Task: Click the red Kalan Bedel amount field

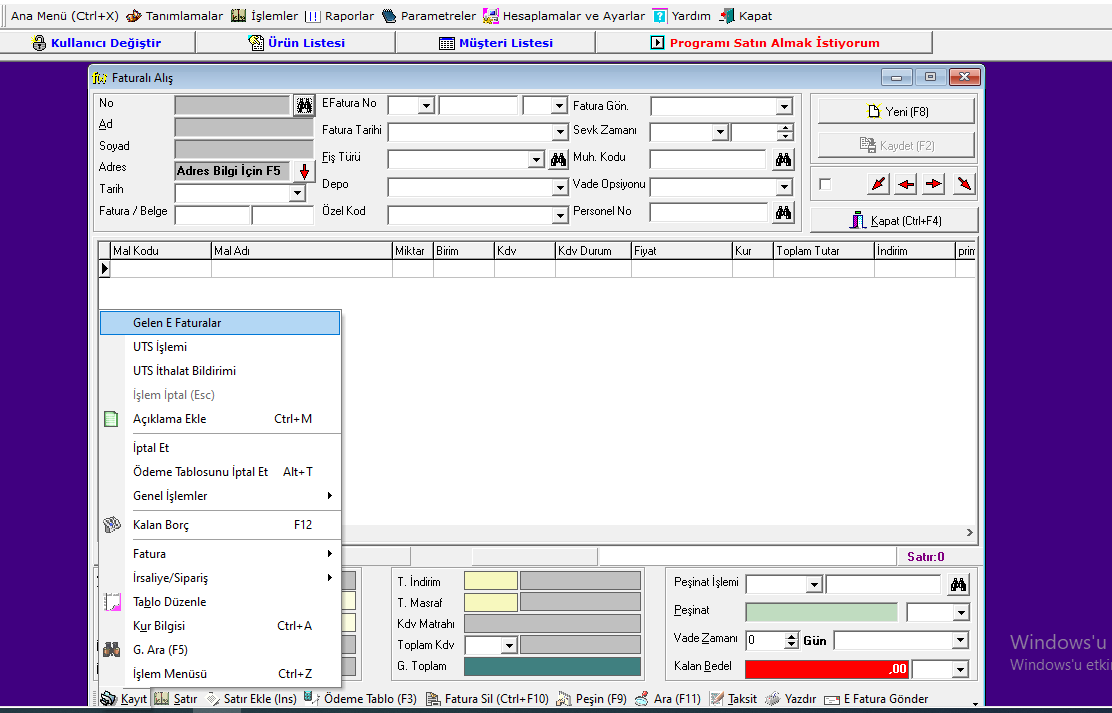Action: [827, 669]
